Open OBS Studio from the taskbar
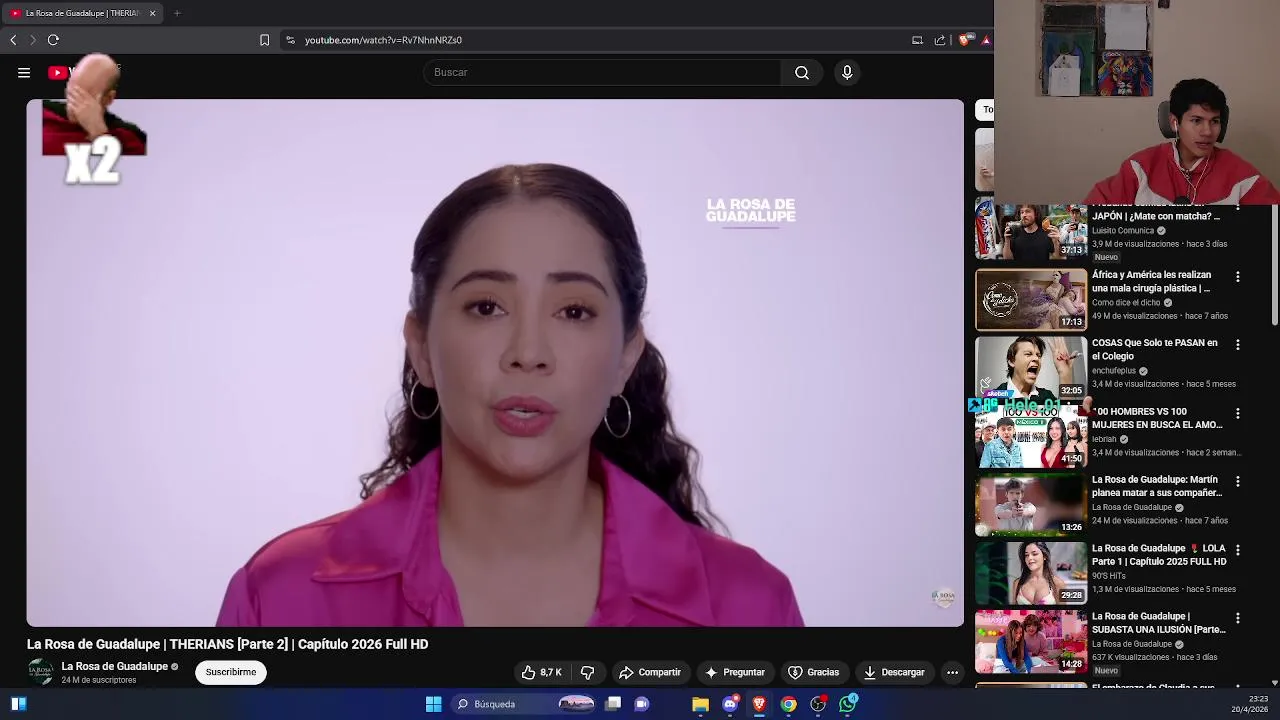Viewport: 1280px width, 720px height. [818, 704]
